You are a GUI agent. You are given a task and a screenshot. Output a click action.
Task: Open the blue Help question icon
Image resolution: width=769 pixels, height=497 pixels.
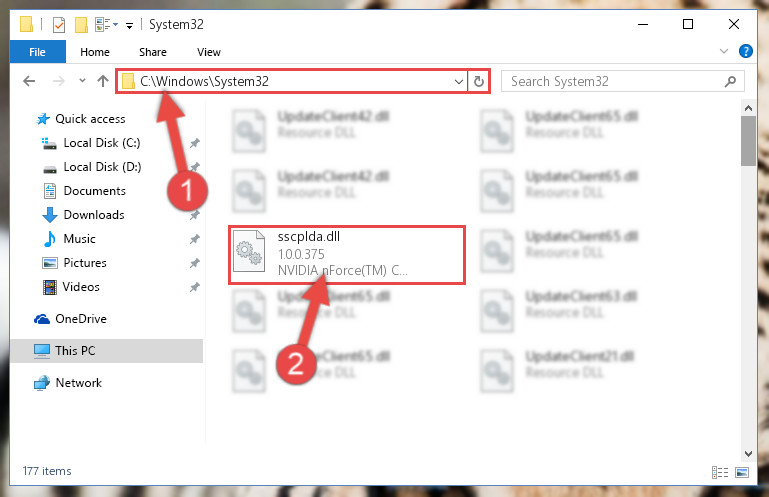point(745,51)
